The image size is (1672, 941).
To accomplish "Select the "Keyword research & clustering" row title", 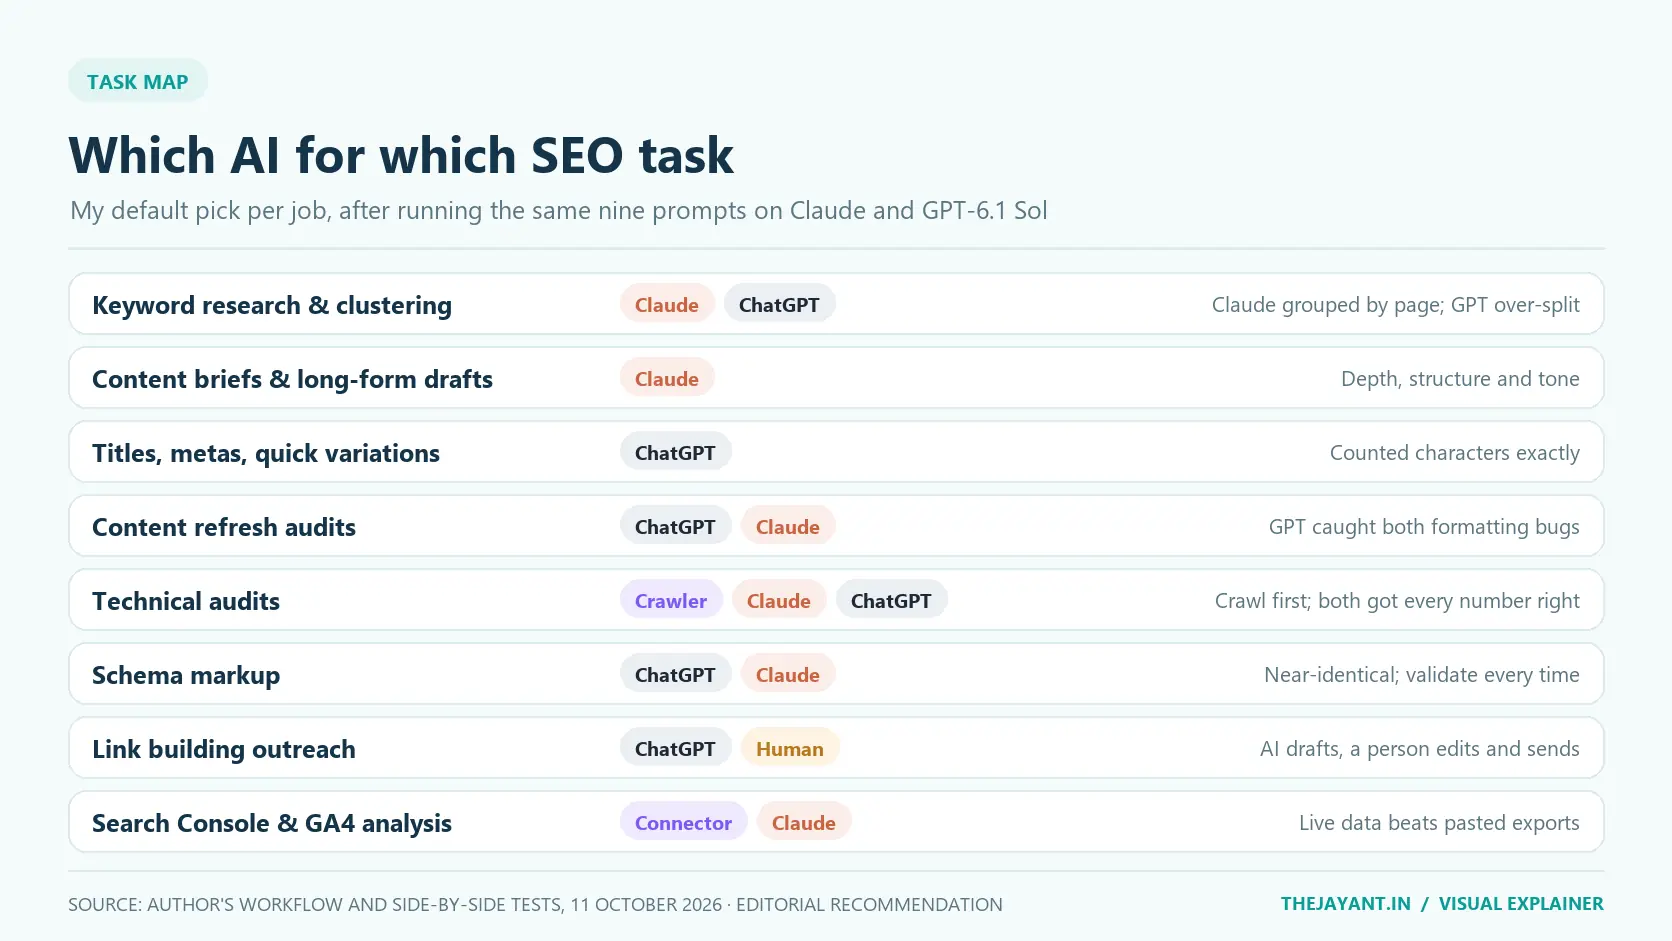I will click(272, 305).
